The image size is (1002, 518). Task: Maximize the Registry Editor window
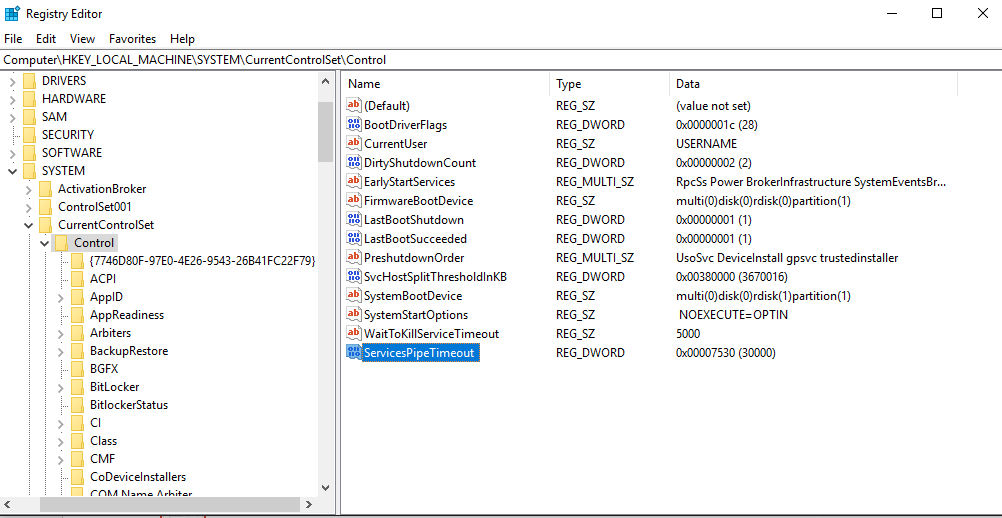pos(937,13)
